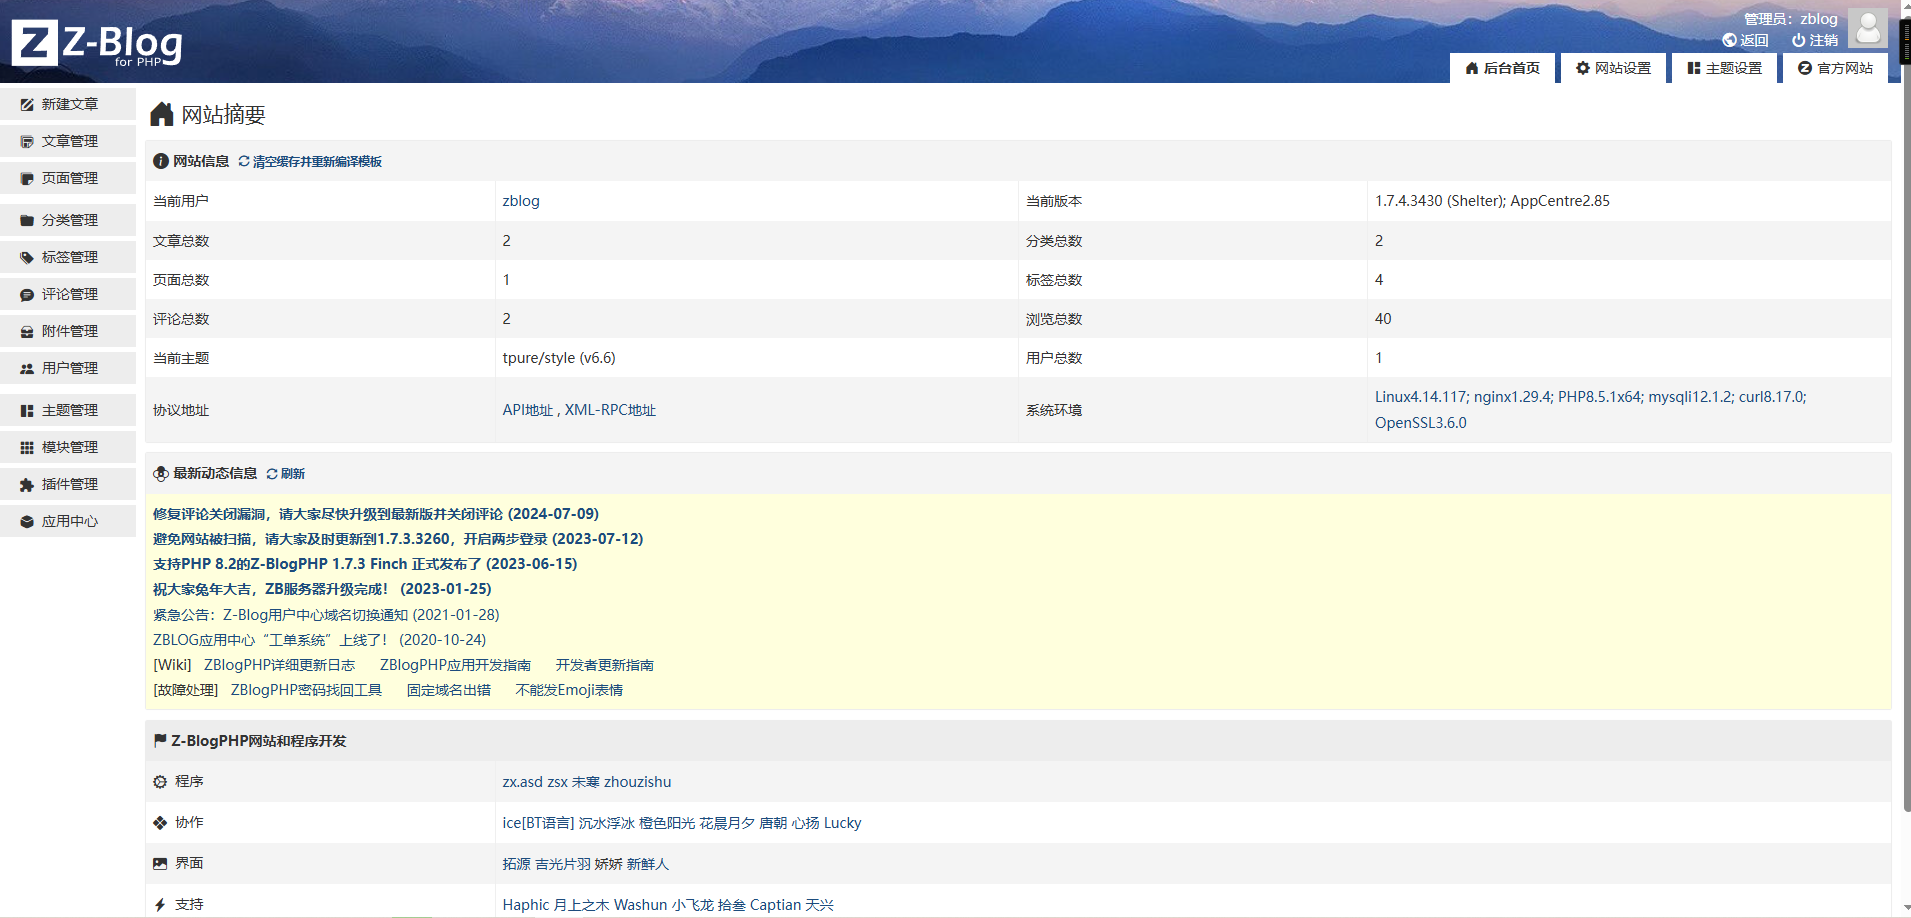Click the 返回 link in header

(1746, 41)
